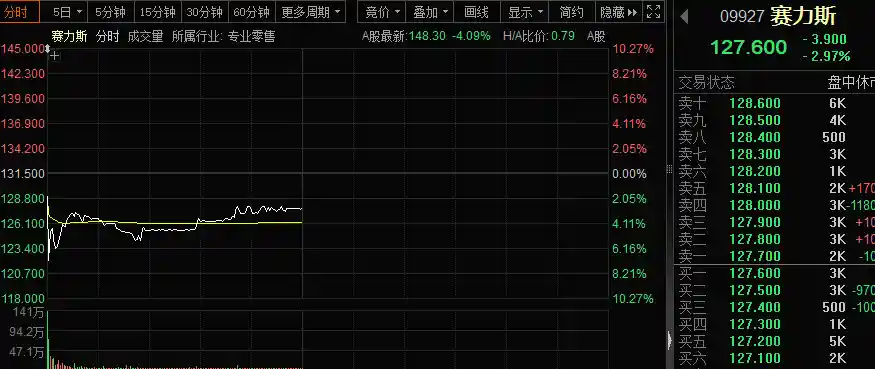Expand the 更多周期 dropdown
This screenshot has width=875, height=369.
pos(310,12)
